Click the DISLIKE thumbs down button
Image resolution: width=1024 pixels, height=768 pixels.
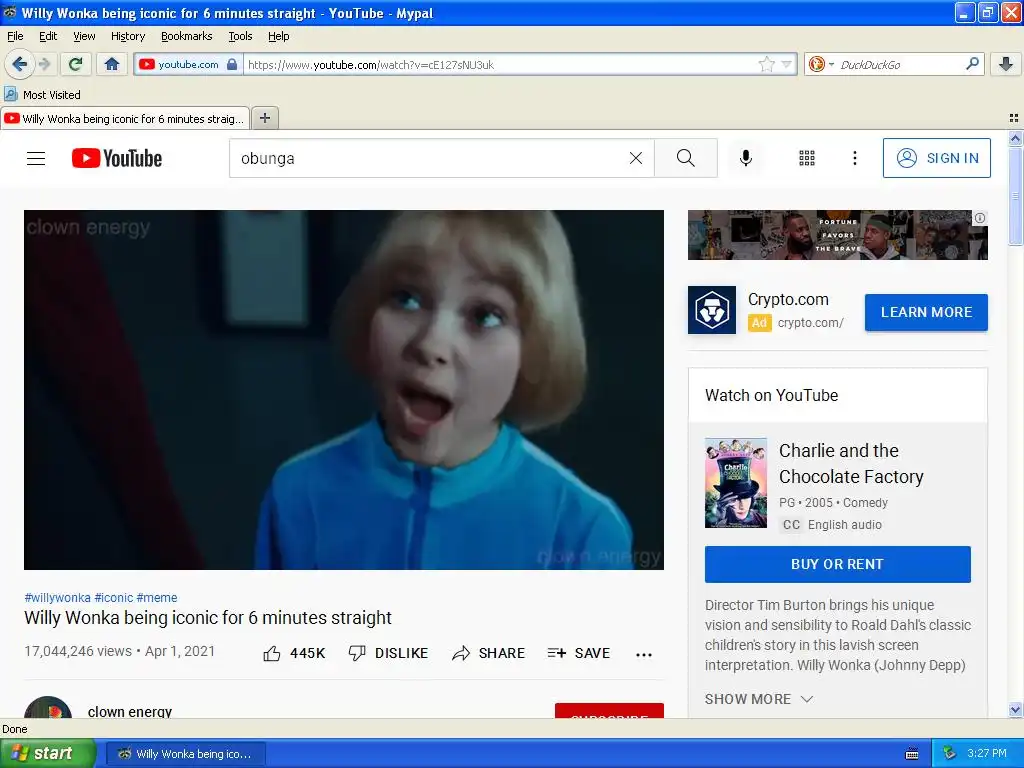coord(388,653)
